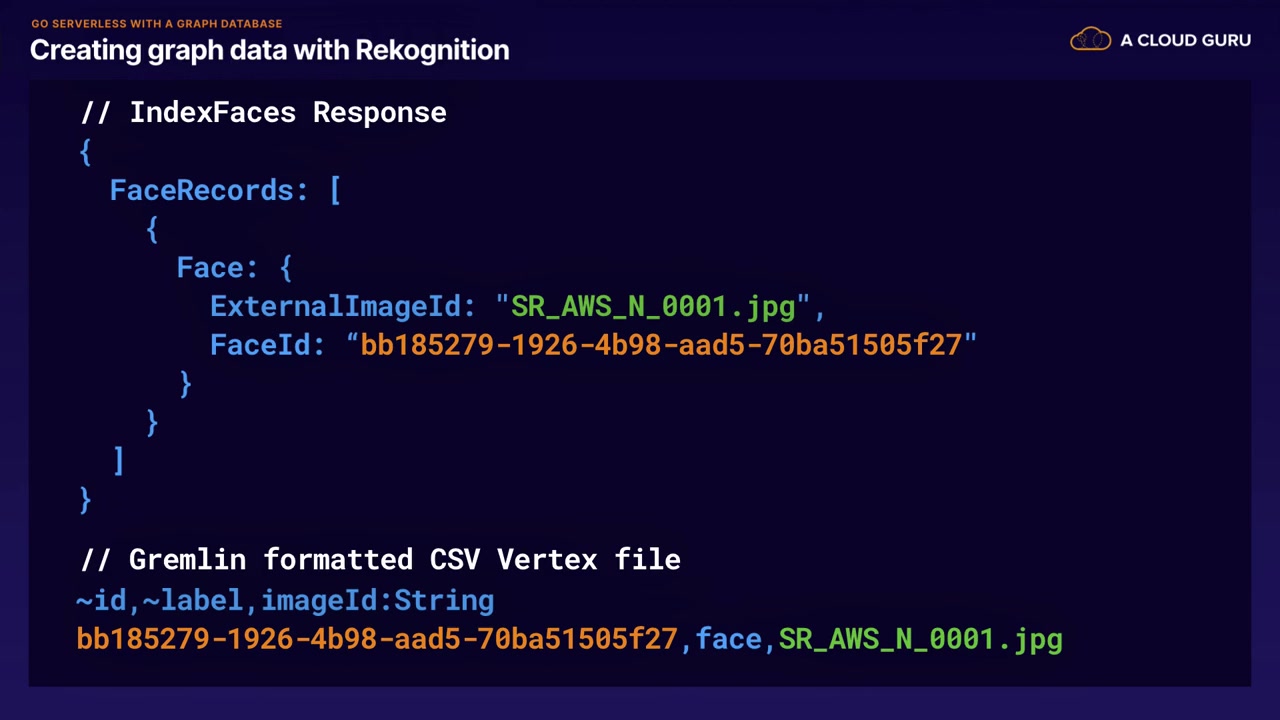Click the 'Face:' key in the JSON
Viewport: 1280px width, 720px height.
(x=217, y=268)
